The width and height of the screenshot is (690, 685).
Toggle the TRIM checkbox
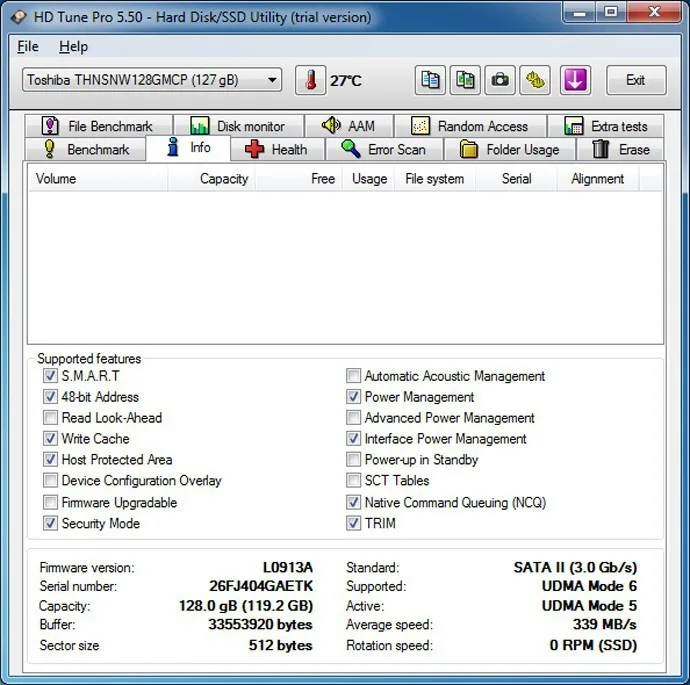tap(353, 523)
